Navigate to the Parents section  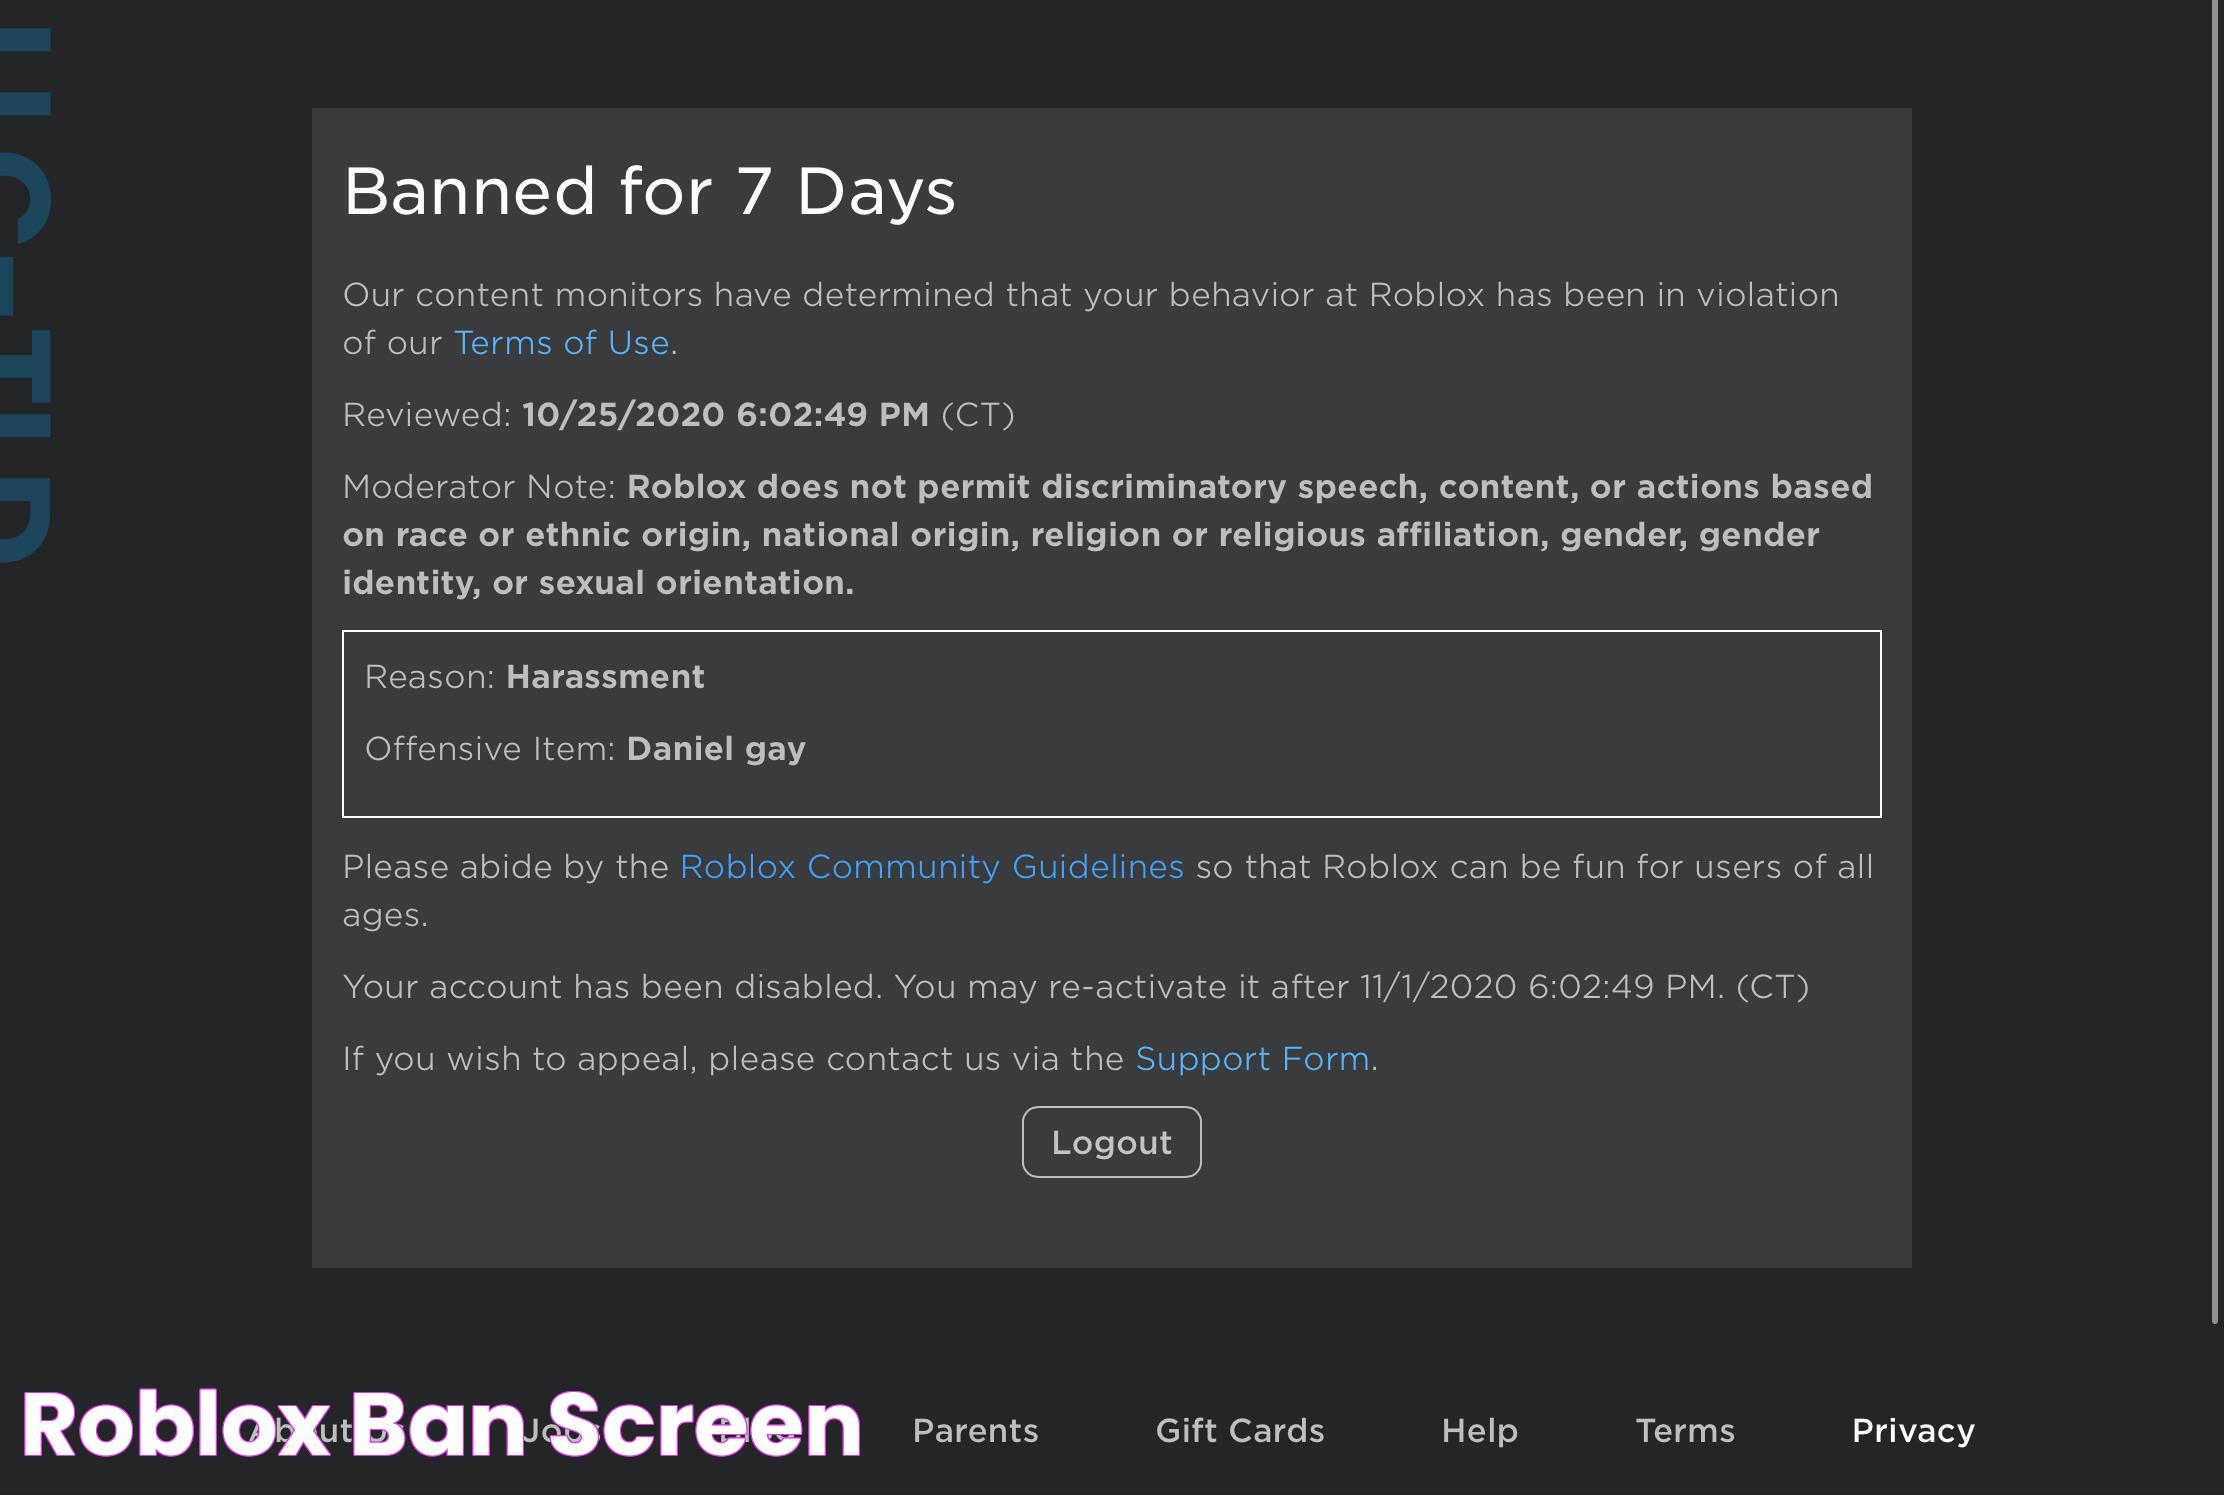(976, 1430)
